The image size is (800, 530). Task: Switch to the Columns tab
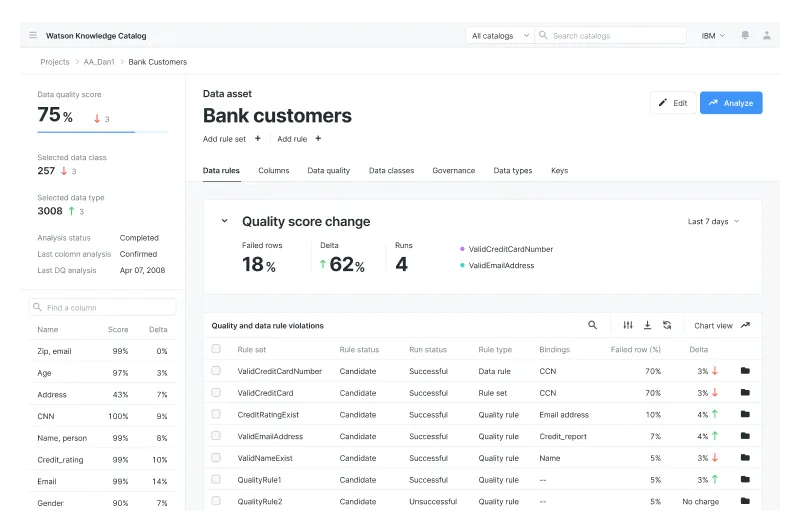click(273, 170)
